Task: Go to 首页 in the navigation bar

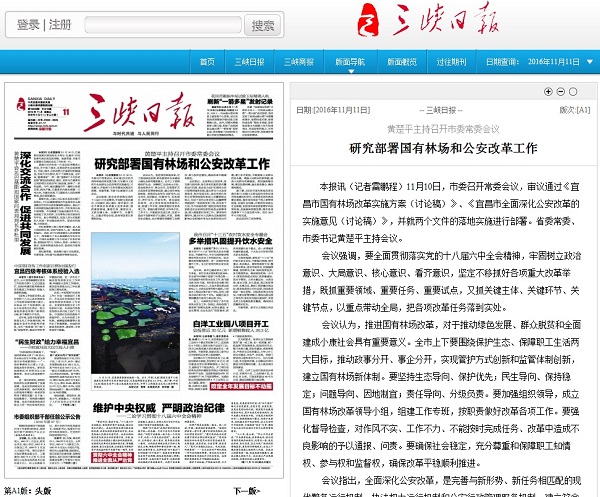Action: [207, 62]
